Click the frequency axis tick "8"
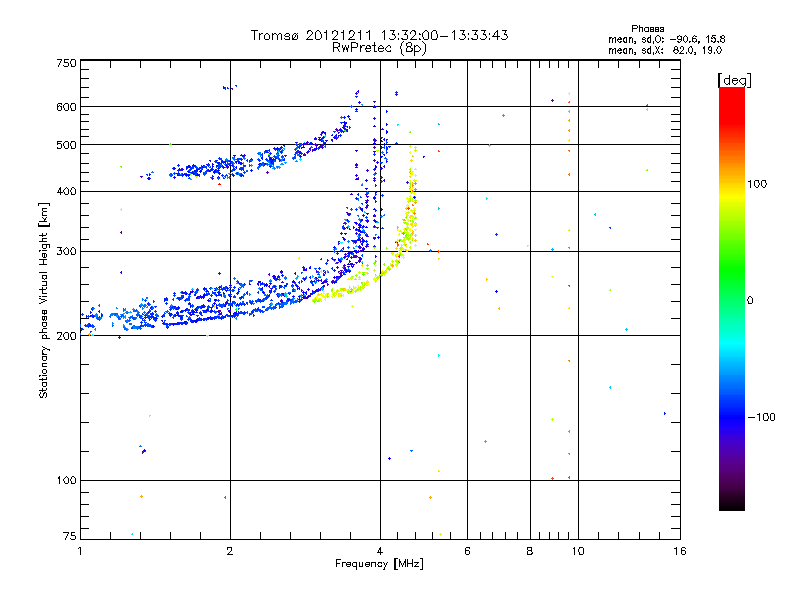Screen dimensions: 800x600 [530, 551]
